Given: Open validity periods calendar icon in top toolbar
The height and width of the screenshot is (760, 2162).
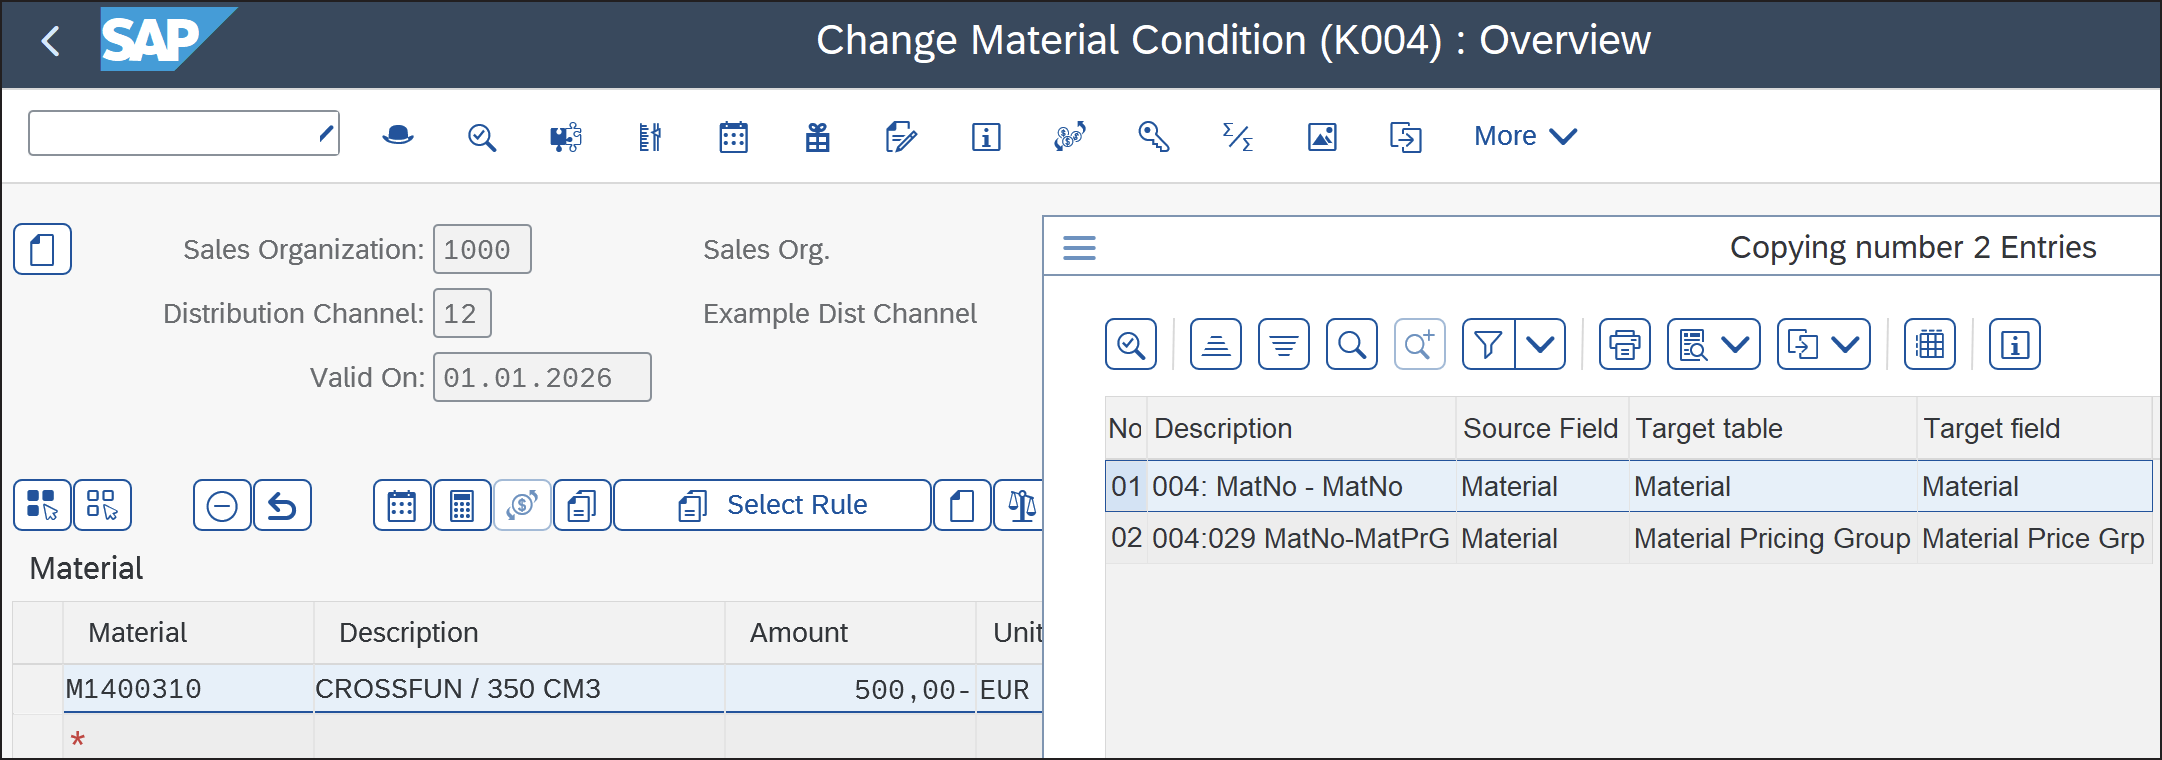Looking at the screenshot, I should click(734, 136).
